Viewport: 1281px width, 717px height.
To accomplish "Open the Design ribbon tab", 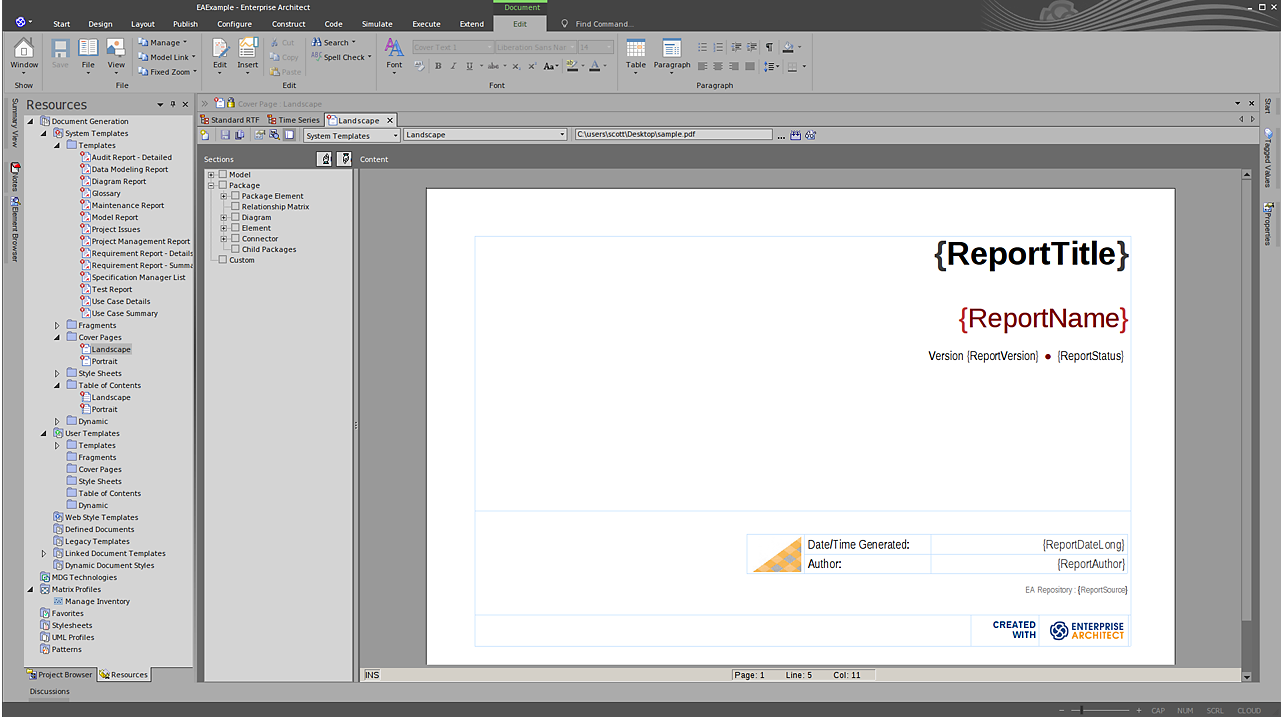I will [x=100, y=24].
